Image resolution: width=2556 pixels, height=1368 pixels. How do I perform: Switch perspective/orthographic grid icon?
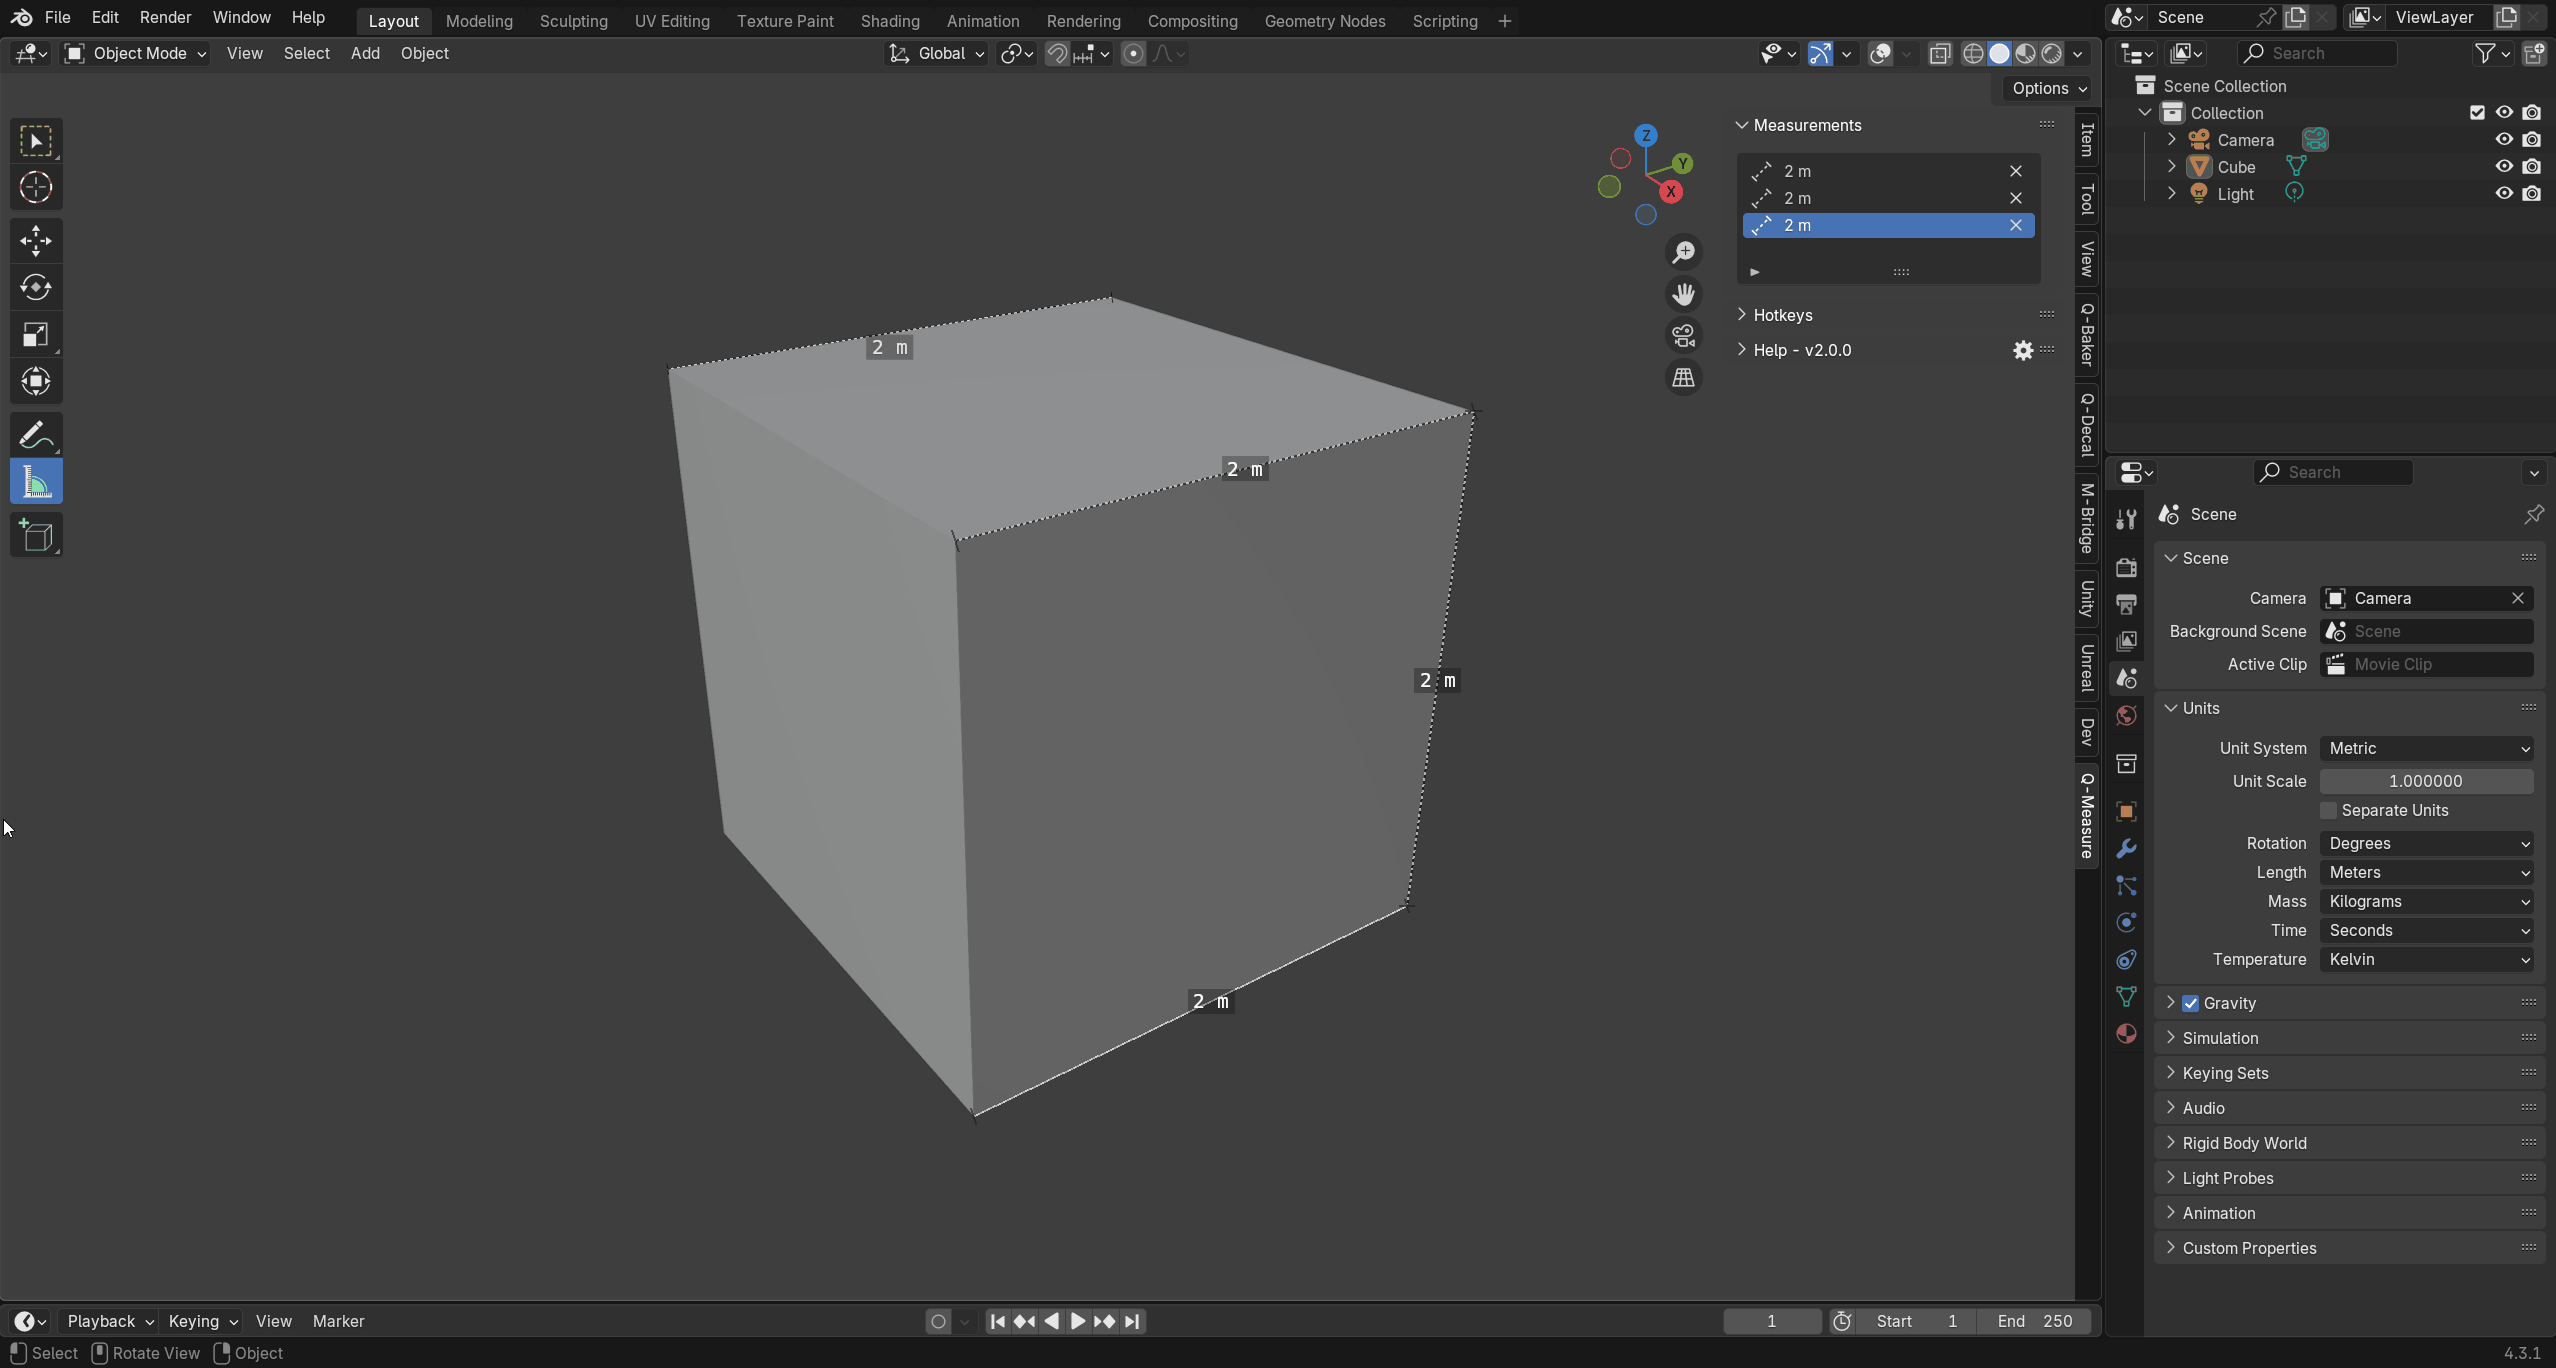click(1684, 378)
